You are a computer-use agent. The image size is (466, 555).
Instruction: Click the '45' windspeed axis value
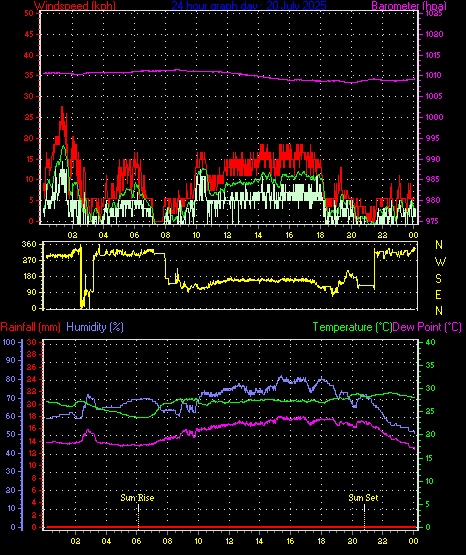[x=29, y=34]
